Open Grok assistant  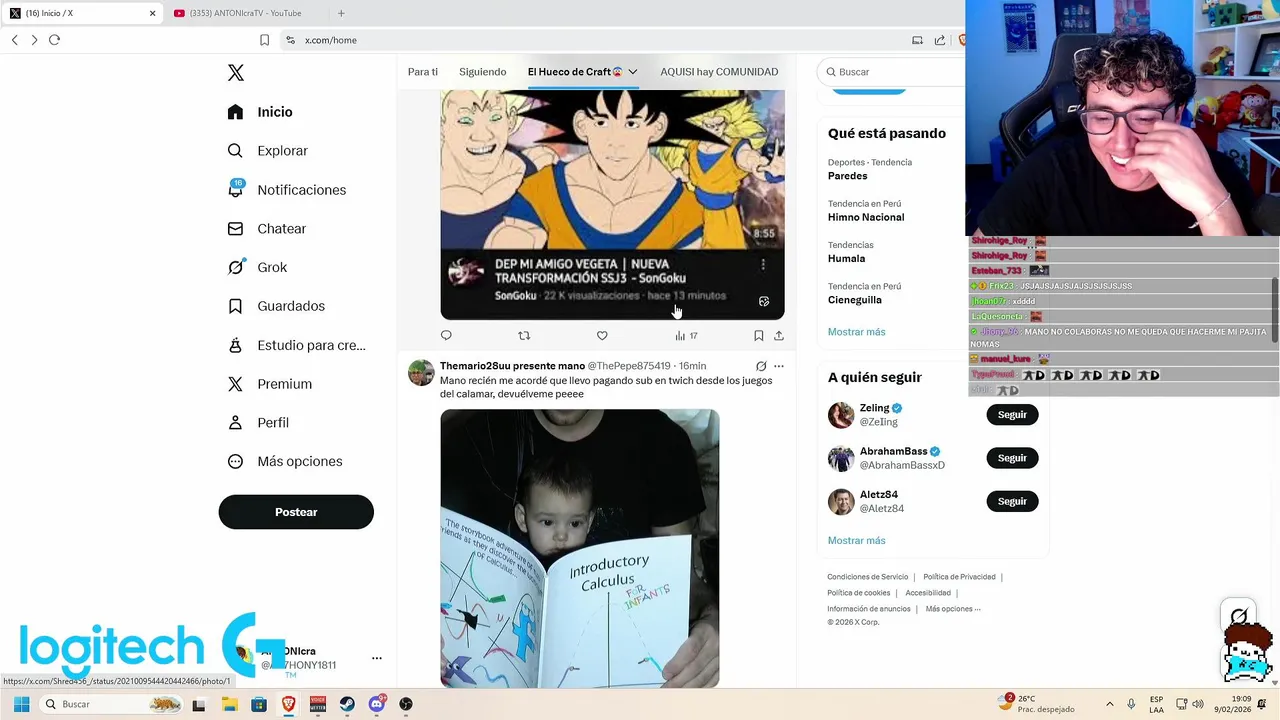pyautogui.click(x=257, y=267)
